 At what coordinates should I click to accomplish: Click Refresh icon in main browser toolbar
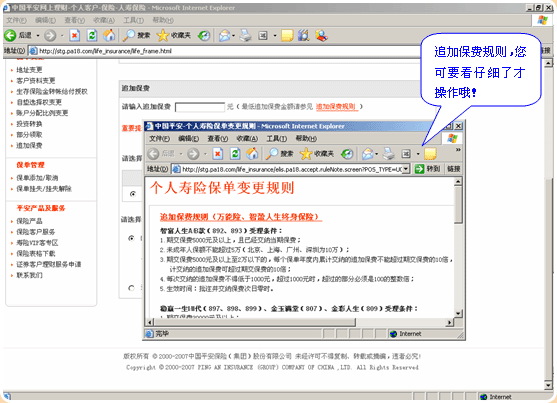click(x=92, y=35)
